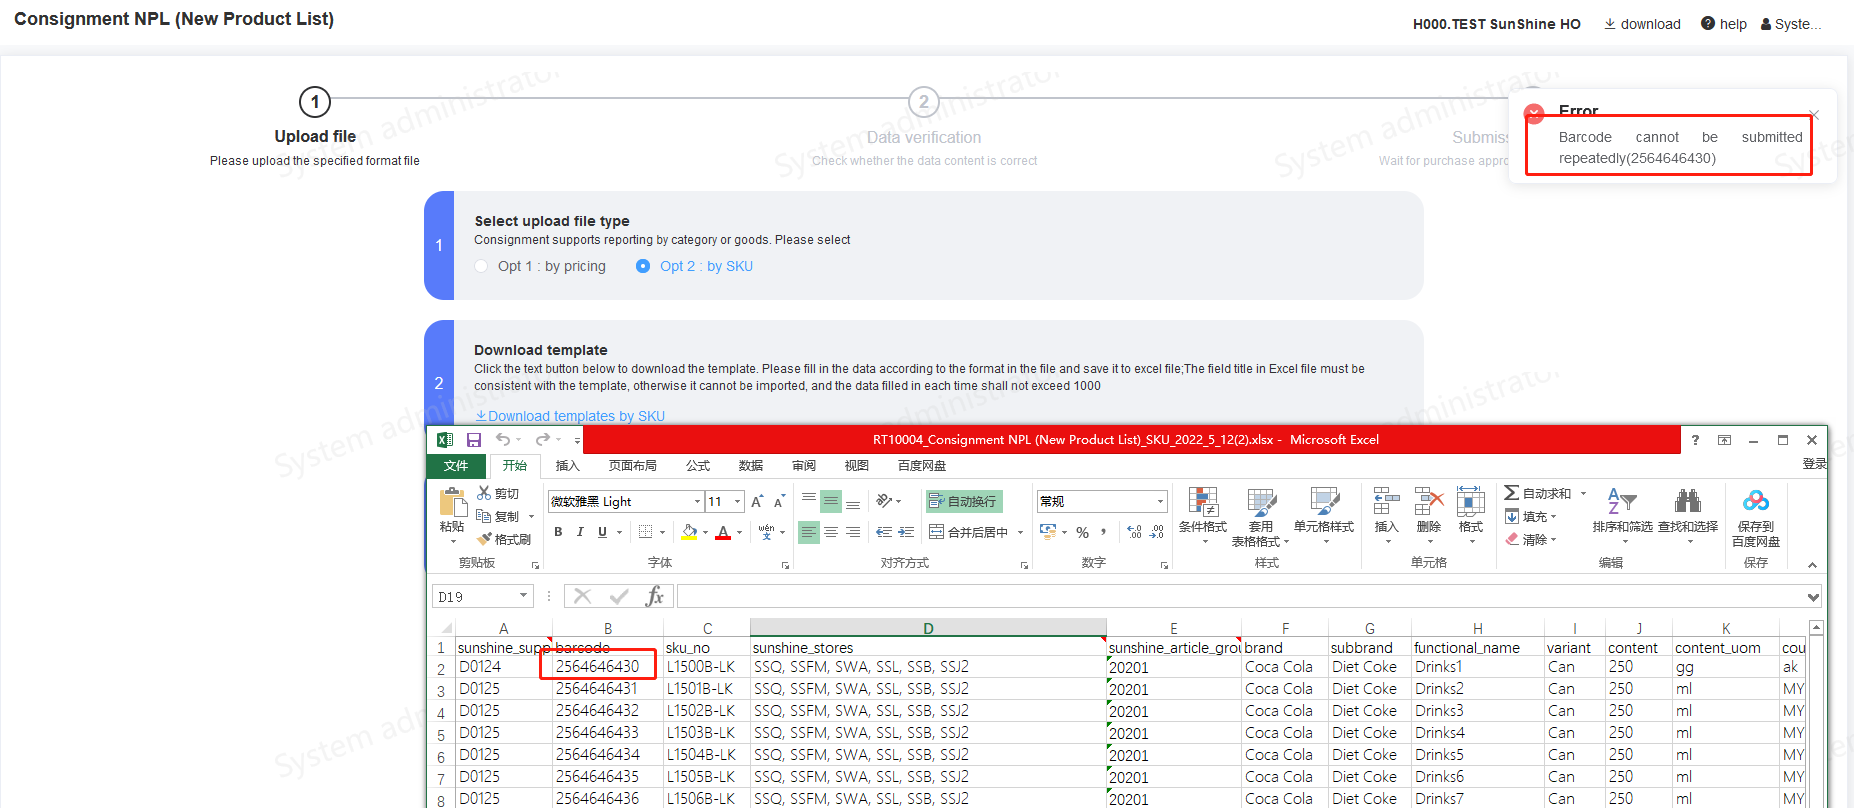The width and height of the screenshot is (1854, 808).
Task: Open the font name dropdown
Action: [x=697, y=501]
